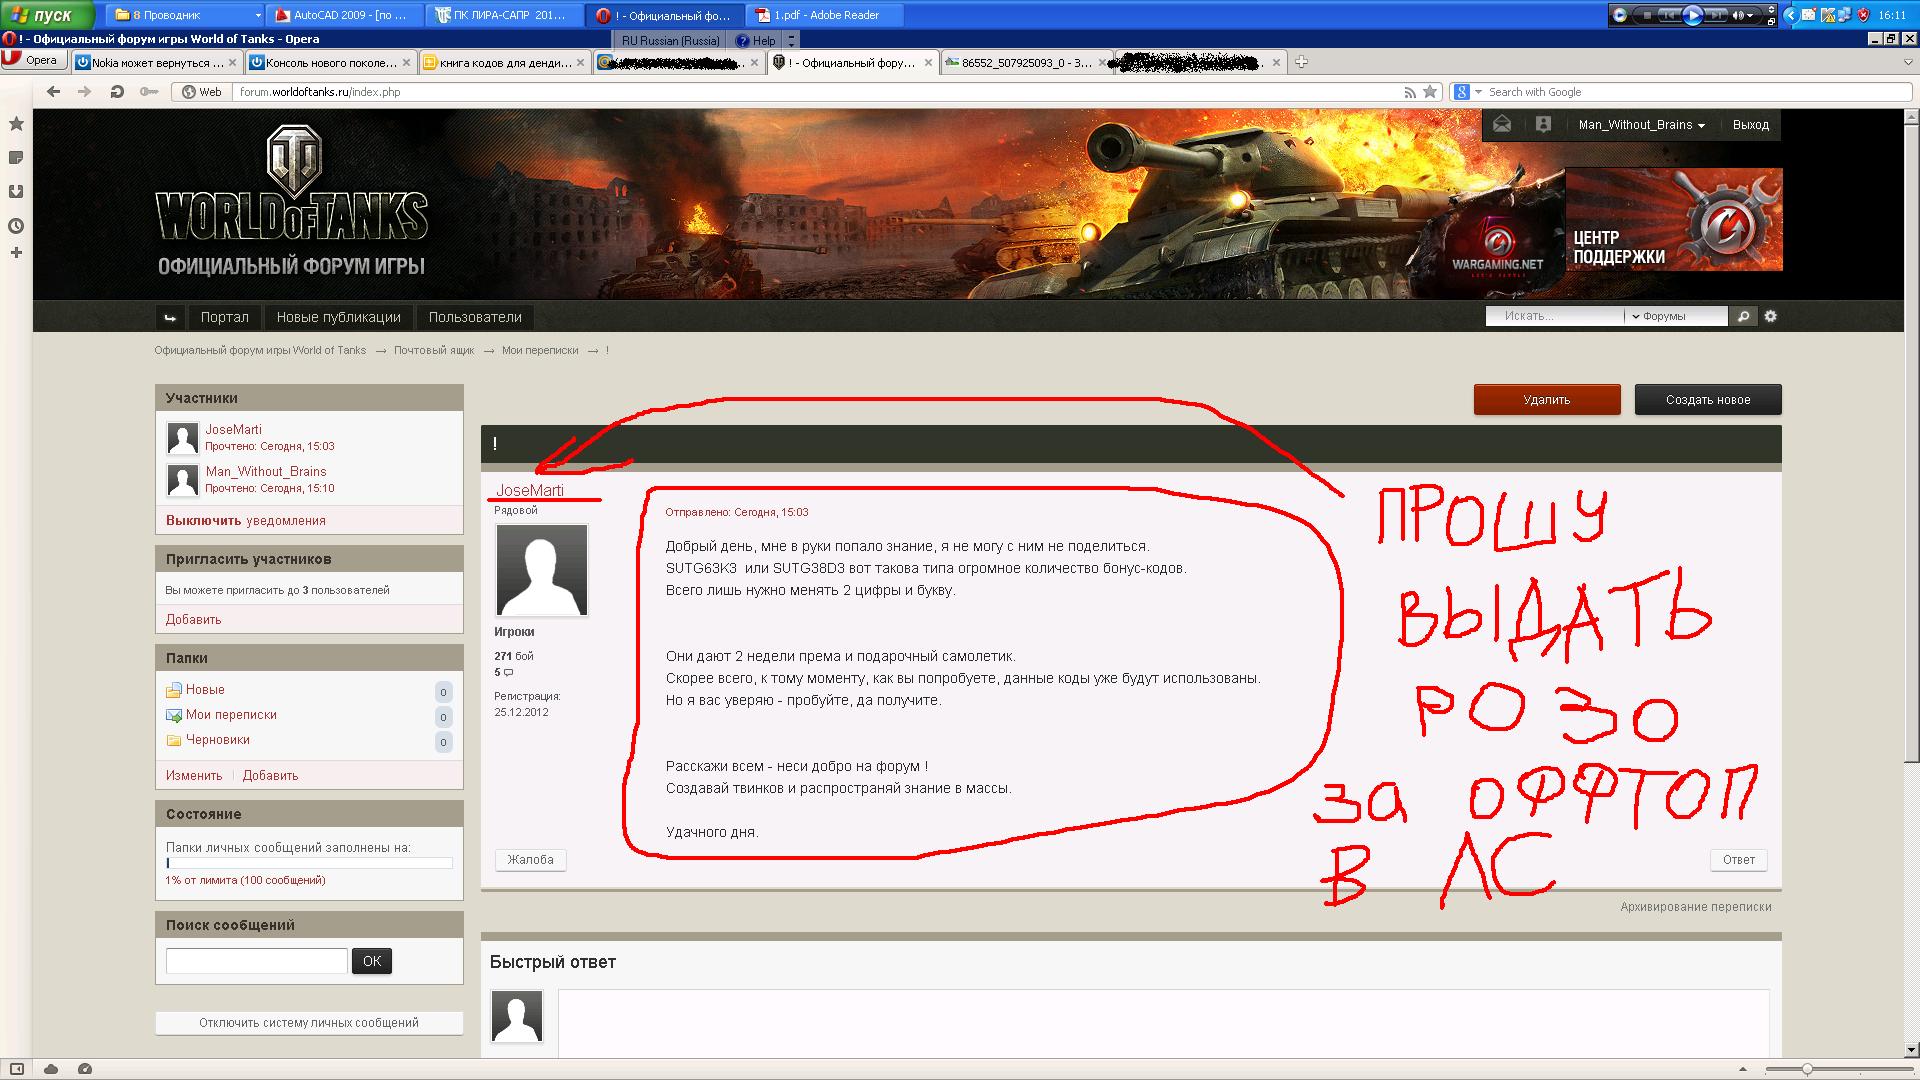Open Выключить уведомления link
Screen dimensions: 1920x1080
(246, 520)
